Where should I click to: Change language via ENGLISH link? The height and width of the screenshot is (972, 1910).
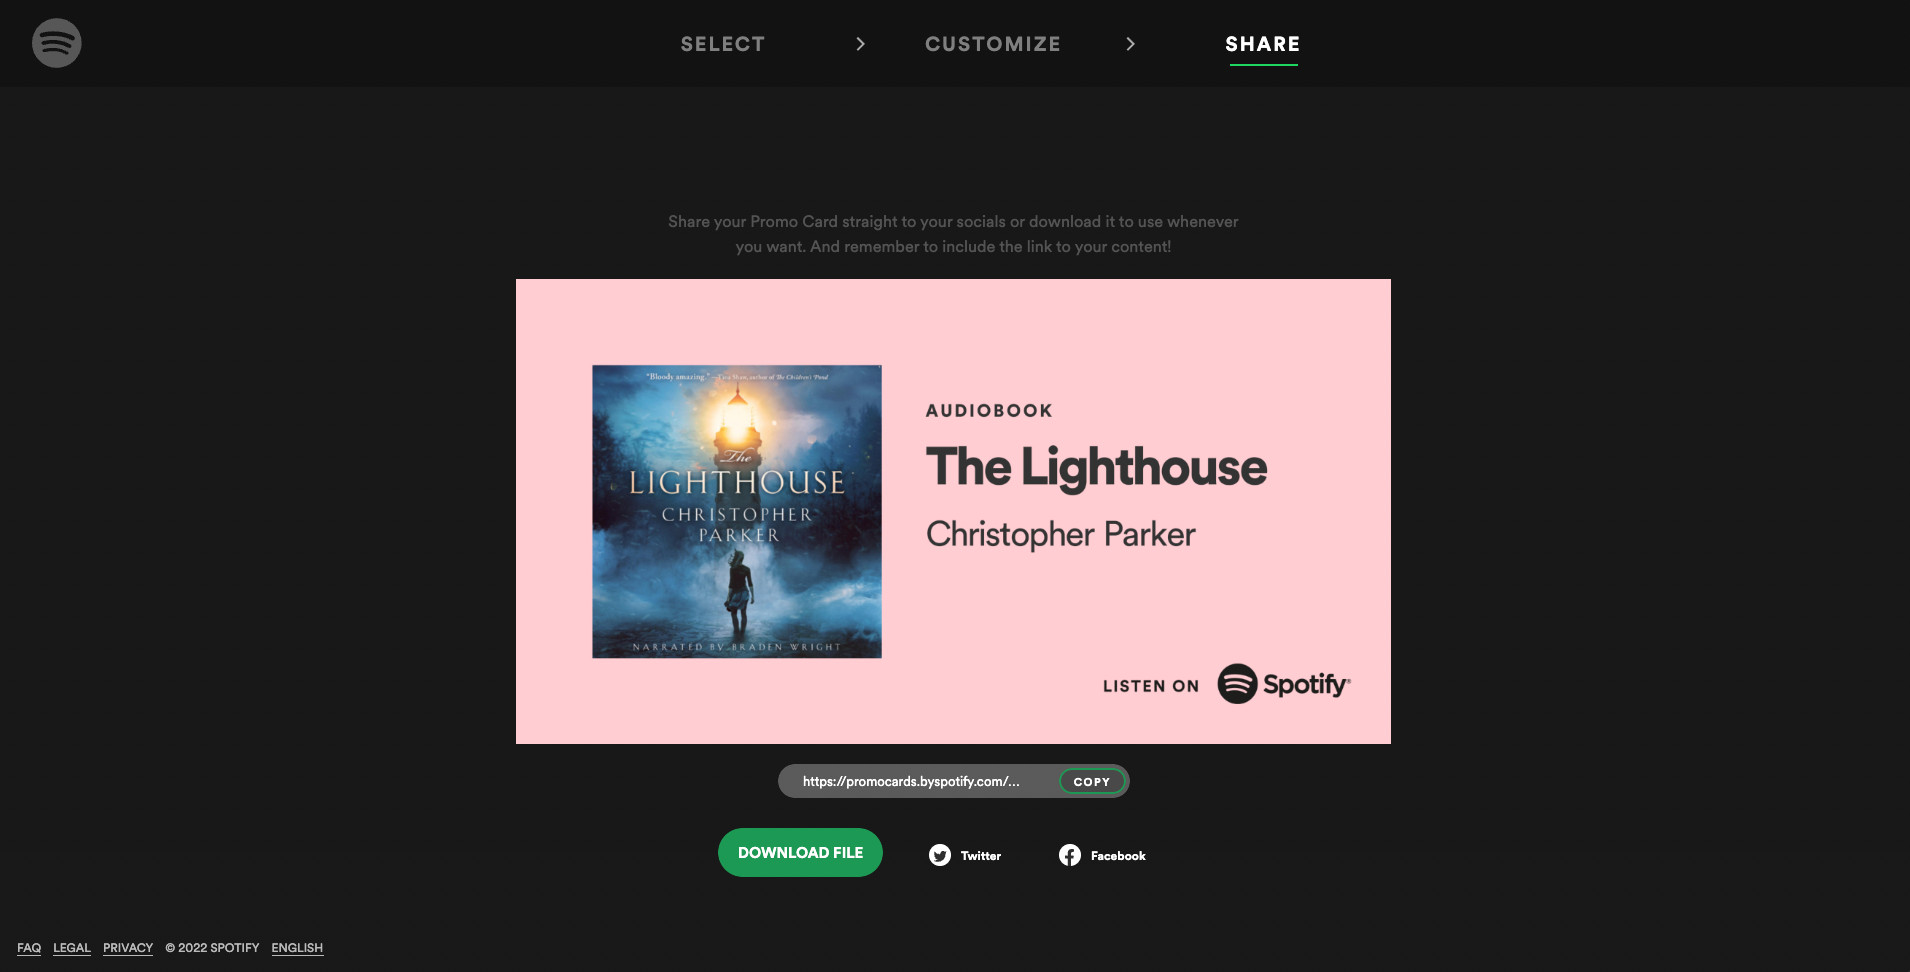pyautogui.click(x=297, y=948)
